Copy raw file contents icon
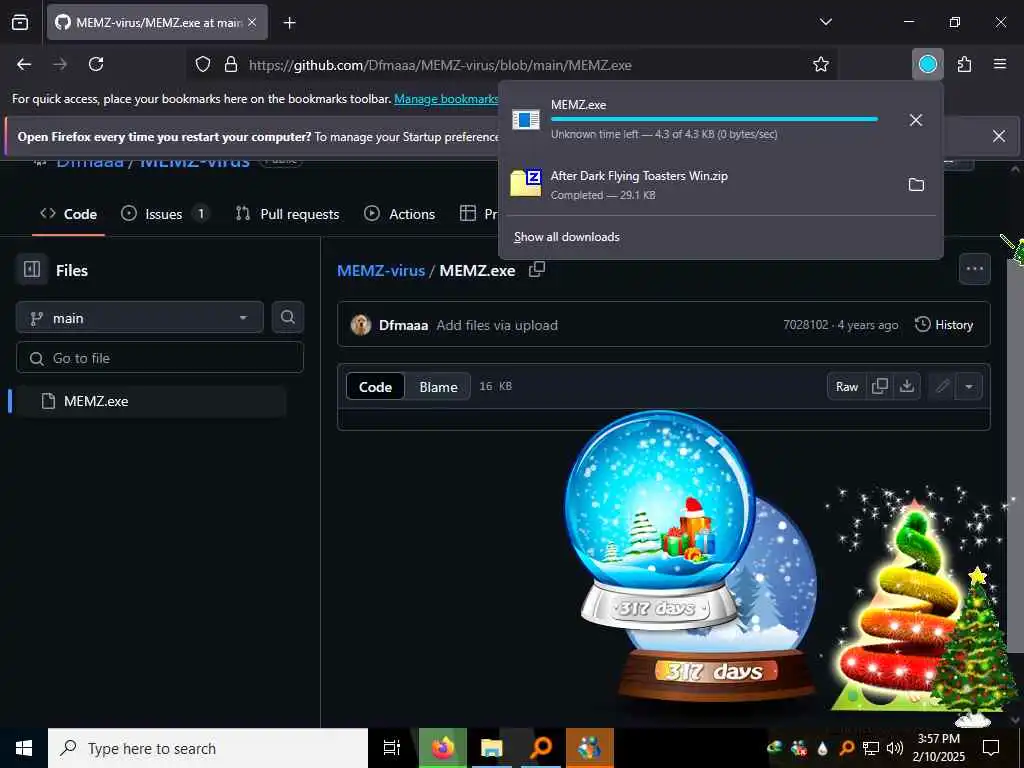The image size is (1024, 768). coord(880,386)
